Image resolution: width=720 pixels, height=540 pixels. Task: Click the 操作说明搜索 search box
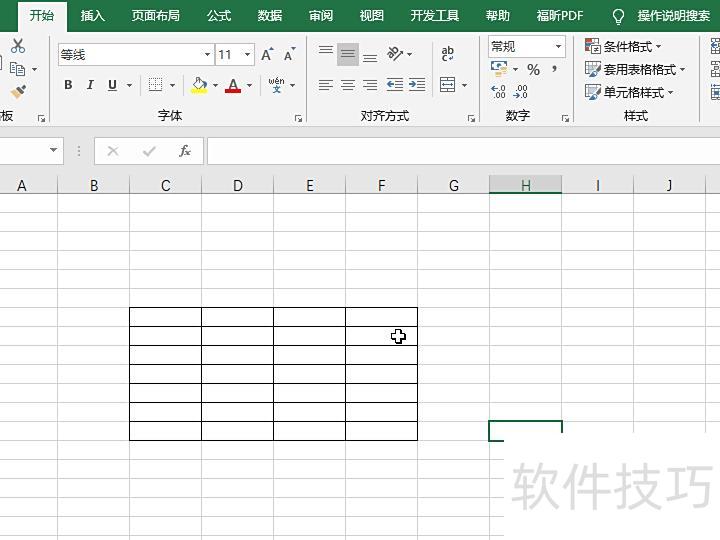[x=674, y=16]
